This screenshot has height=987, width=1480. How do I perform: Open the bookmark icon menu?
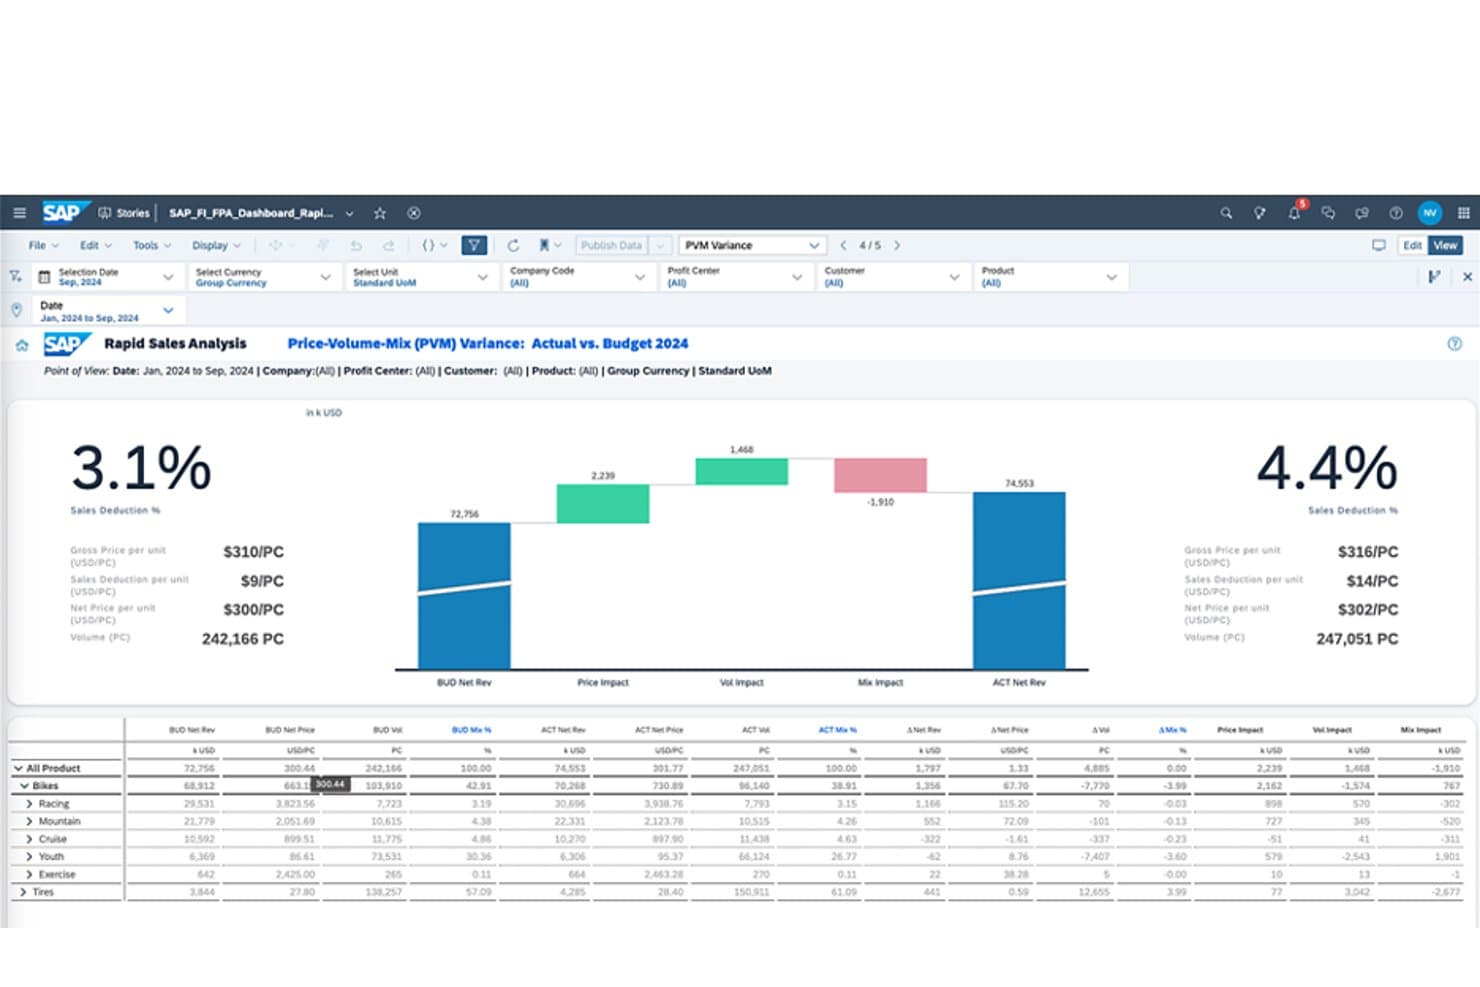(549, 245)
